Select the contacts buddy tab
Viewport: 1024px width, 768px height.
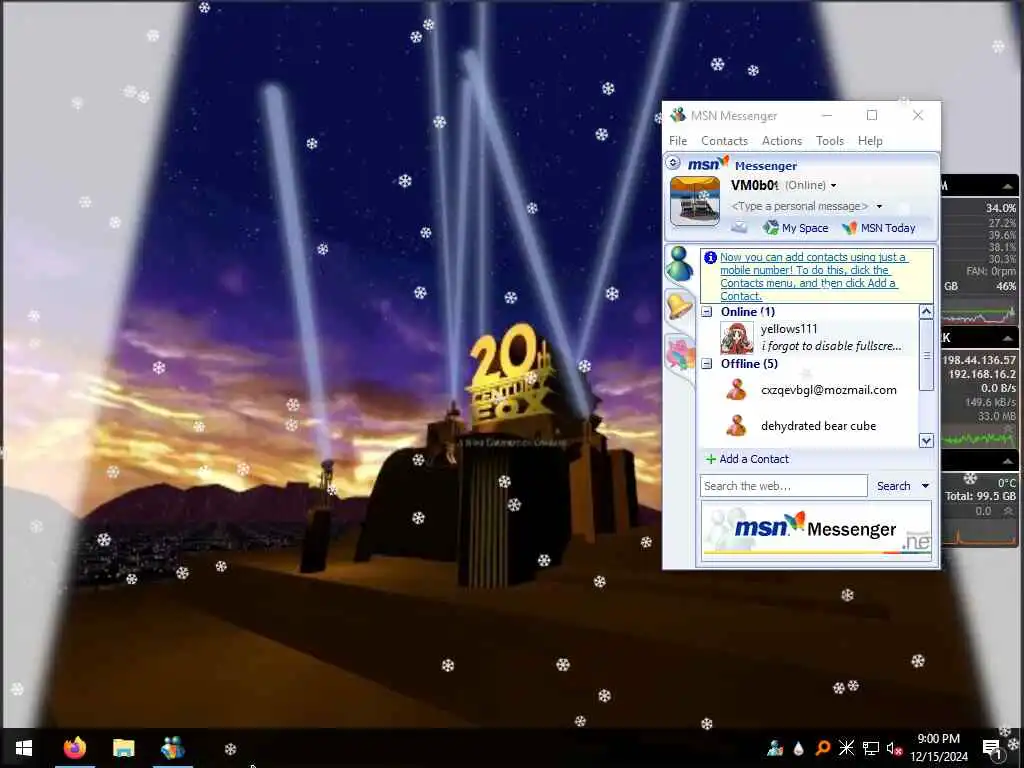pos(680,264)
